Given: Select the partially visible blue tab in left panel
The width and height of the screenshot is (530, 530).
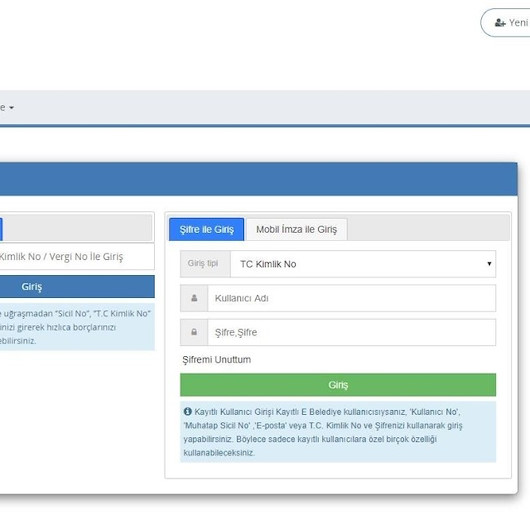Looking at the screenshot, I should [1, 230].
